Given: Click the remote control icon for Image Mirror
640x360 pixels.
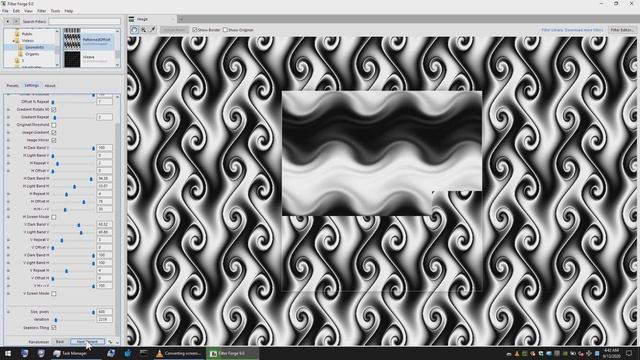Looking at the screenshot, I should coord(8,140).
